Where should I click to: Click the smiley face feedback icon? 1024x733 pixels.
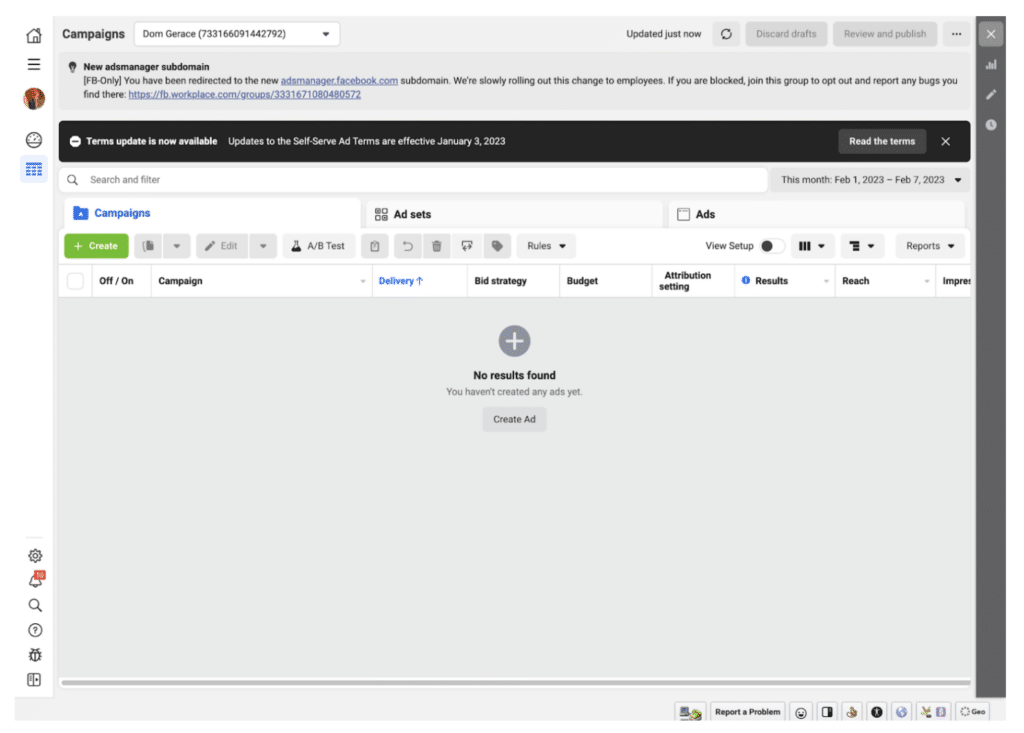(801, 712)
